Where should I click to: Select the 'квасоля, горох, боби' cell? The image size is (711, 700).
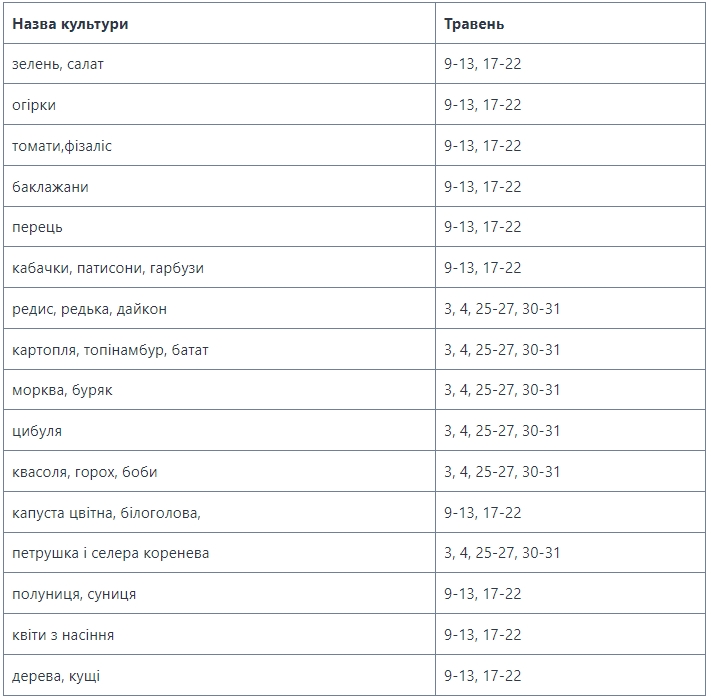(x=85, y=472)
